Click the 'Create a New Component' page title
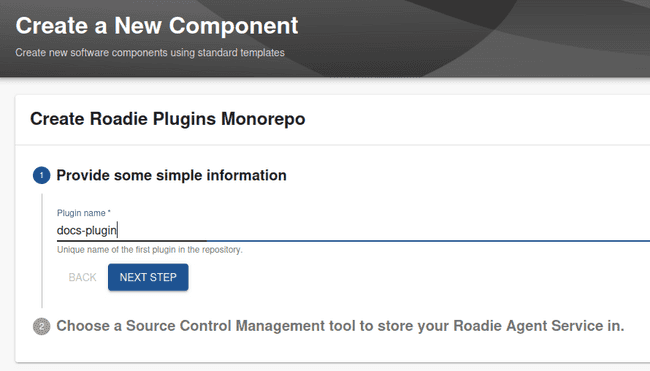This screenshot has height=371, width=650. [157, 26]
